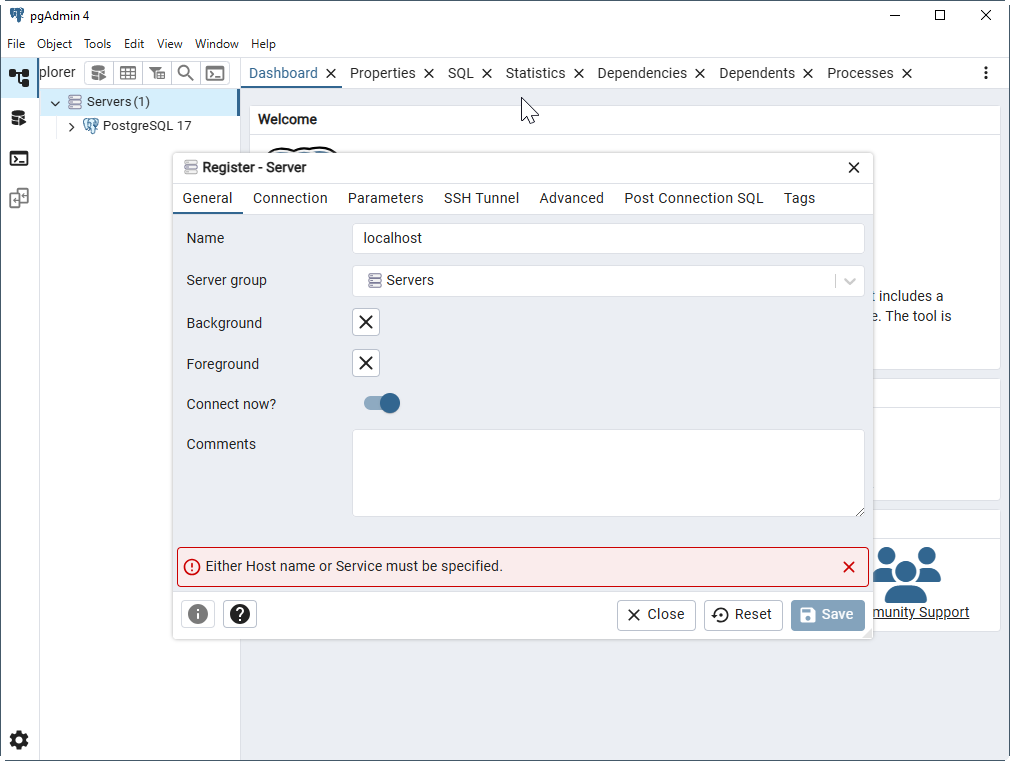Click the PostgreSQL 17 elephant server icon

point(91,126)
